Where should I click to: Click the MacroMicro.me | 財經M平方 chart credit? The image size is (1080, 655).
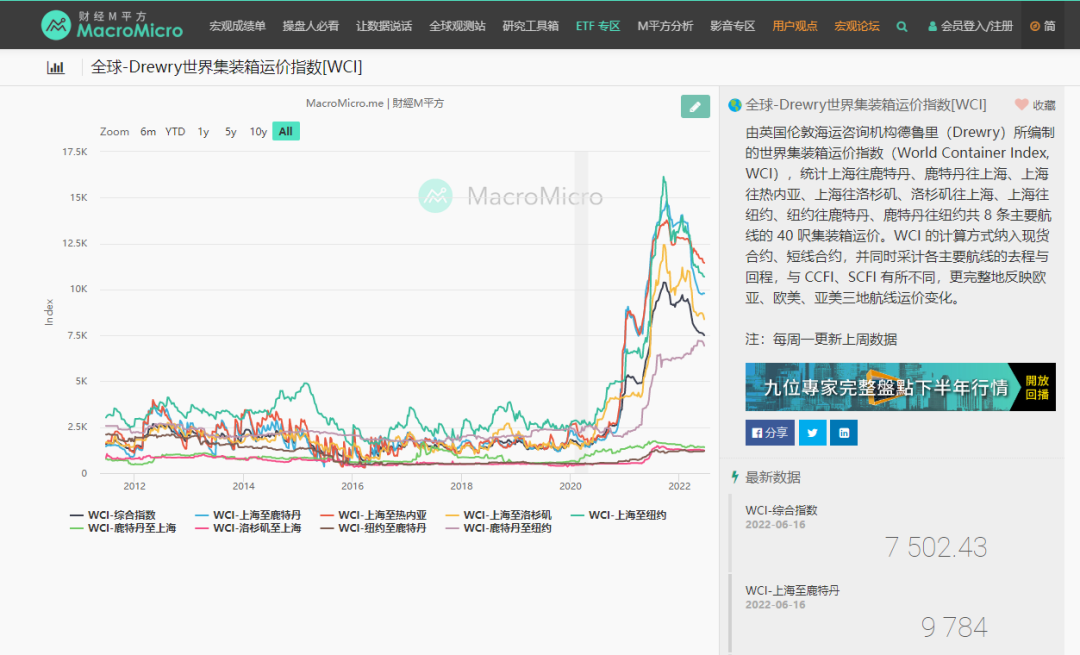tap(375, 103)
